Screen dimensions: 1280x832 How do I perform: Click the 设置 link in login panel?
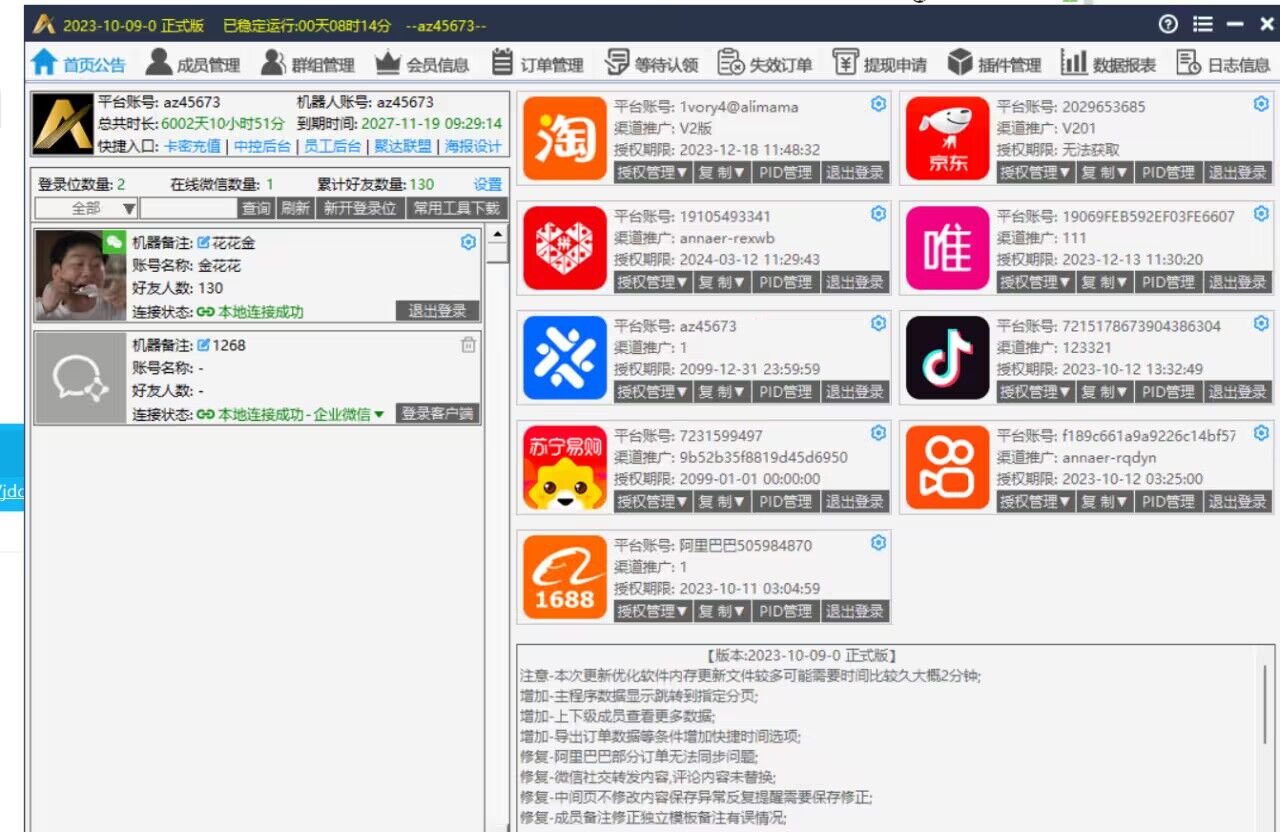click(x=488, y=184)
